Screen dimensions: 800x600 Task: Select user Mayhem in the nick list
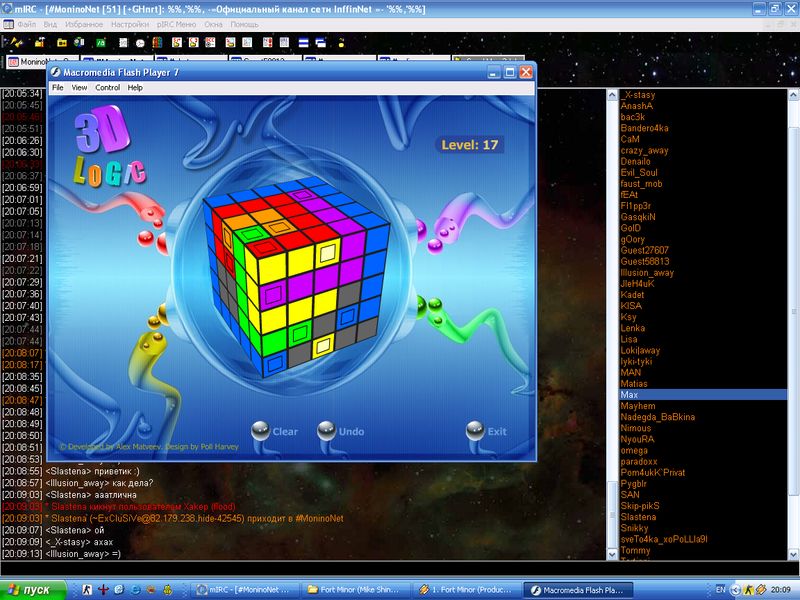[x=638, y=406]
